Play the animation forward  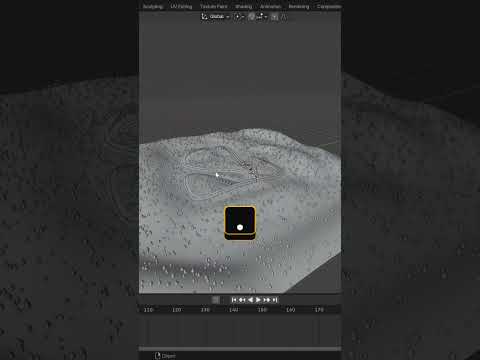[258, 300]
